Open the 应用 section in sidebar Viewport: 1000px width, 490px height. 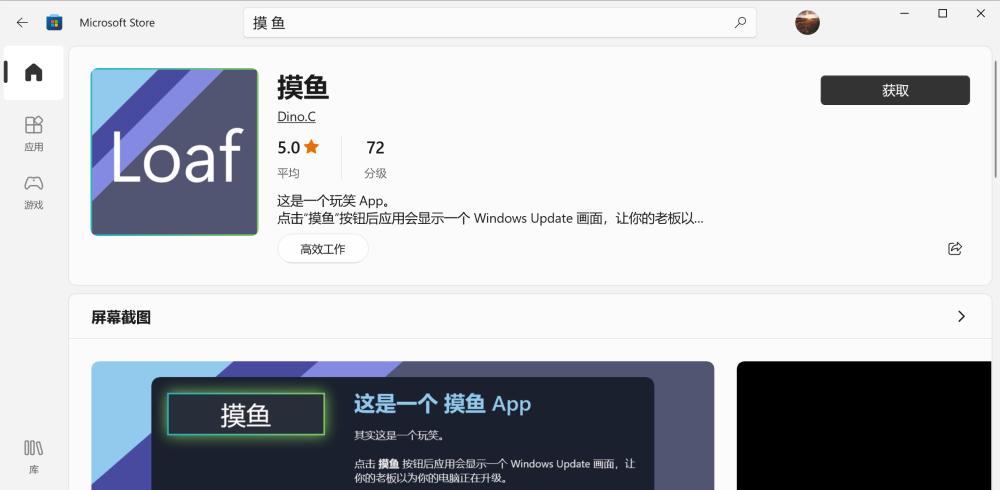[x=34, y=134]
